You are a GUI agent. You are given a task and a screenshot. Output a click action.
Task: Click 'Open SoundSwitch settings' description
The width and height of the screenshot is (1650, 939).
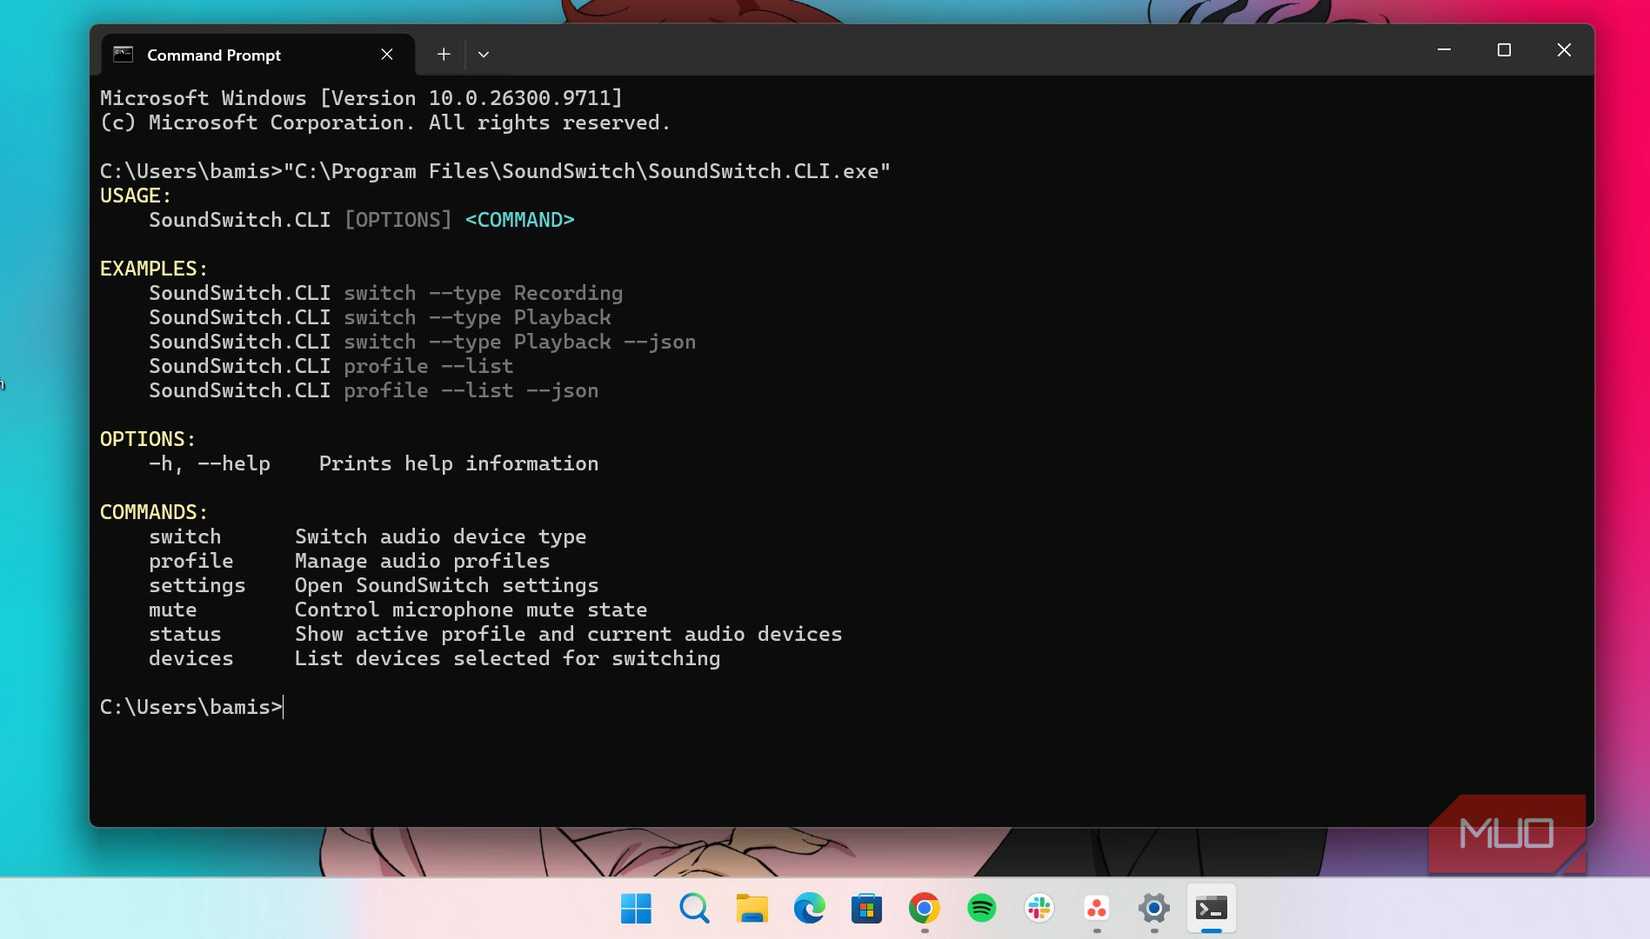click(x=447, y=586)
